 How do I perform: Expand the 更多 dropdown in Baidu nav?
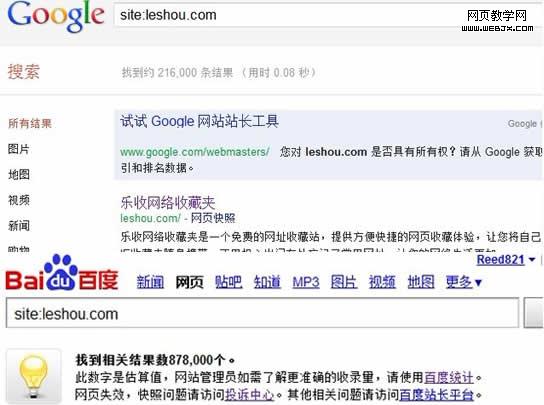(x=464, y=282)
